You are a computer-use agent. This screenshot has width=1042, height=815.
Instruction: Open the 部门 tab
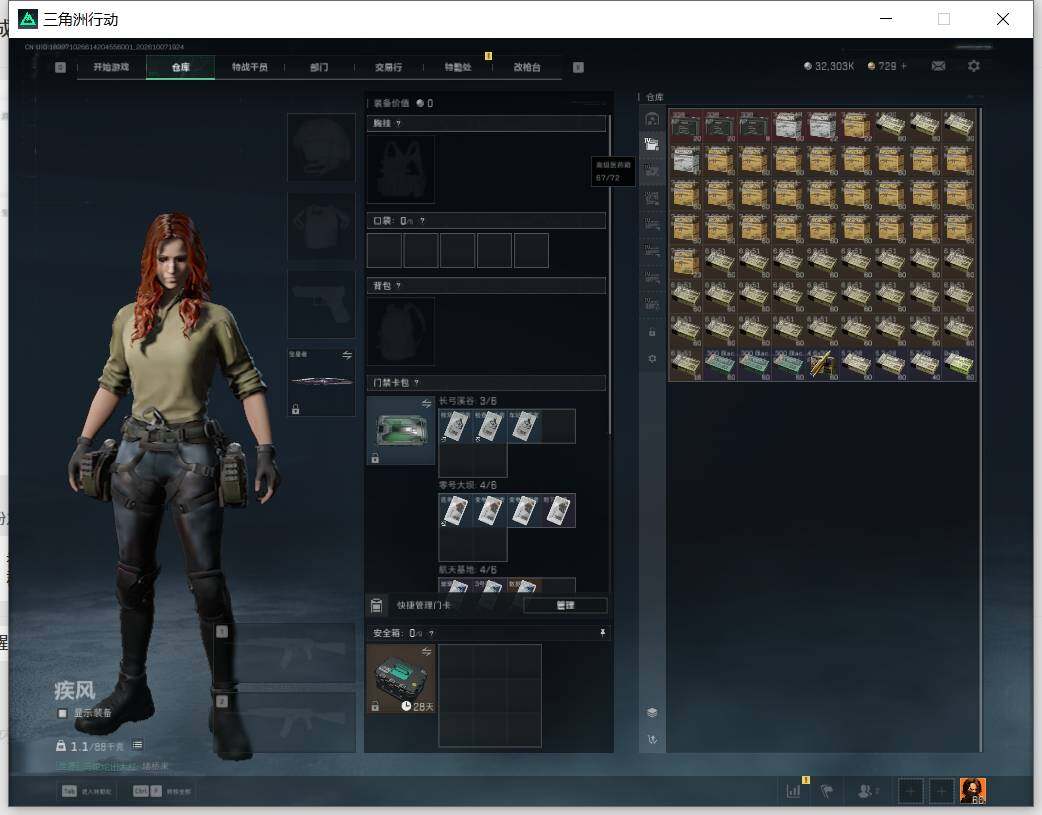(x=319, y=67)
